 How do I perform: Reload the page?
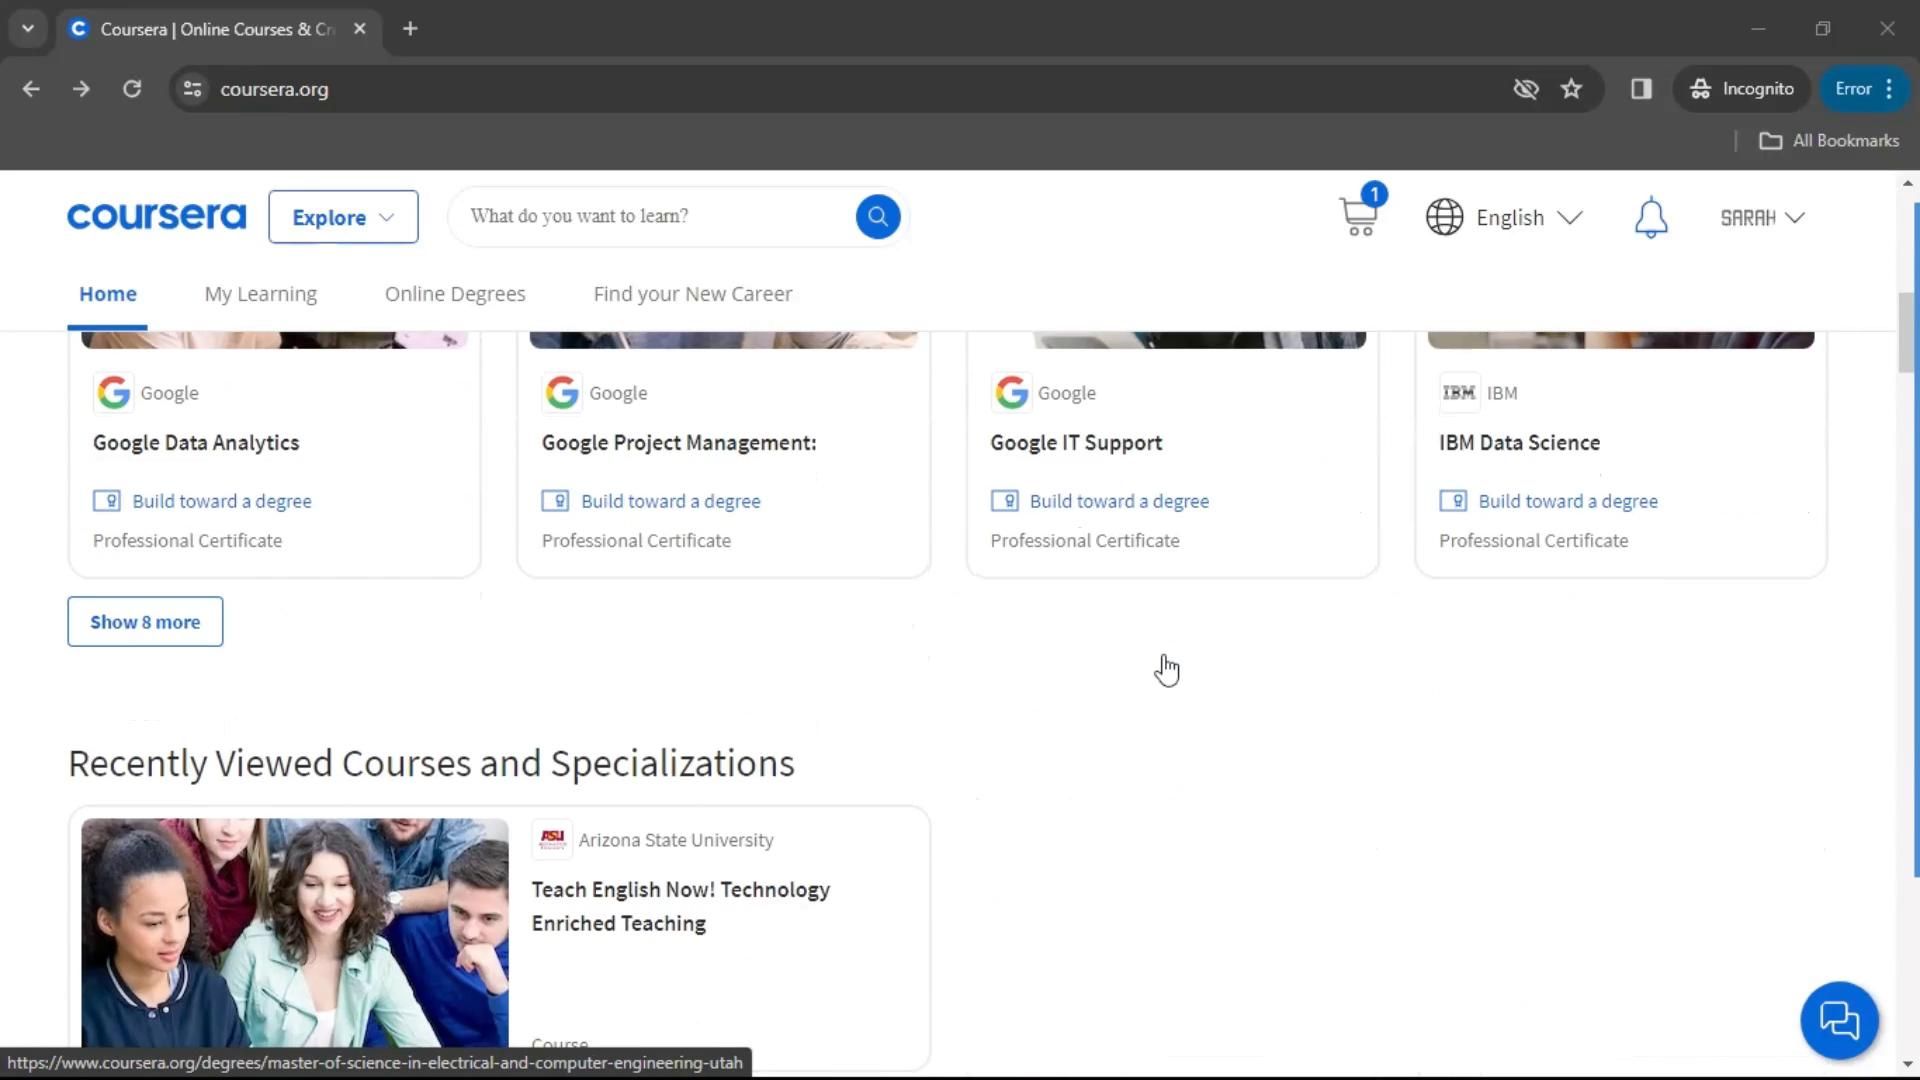(x=132, y=89)
